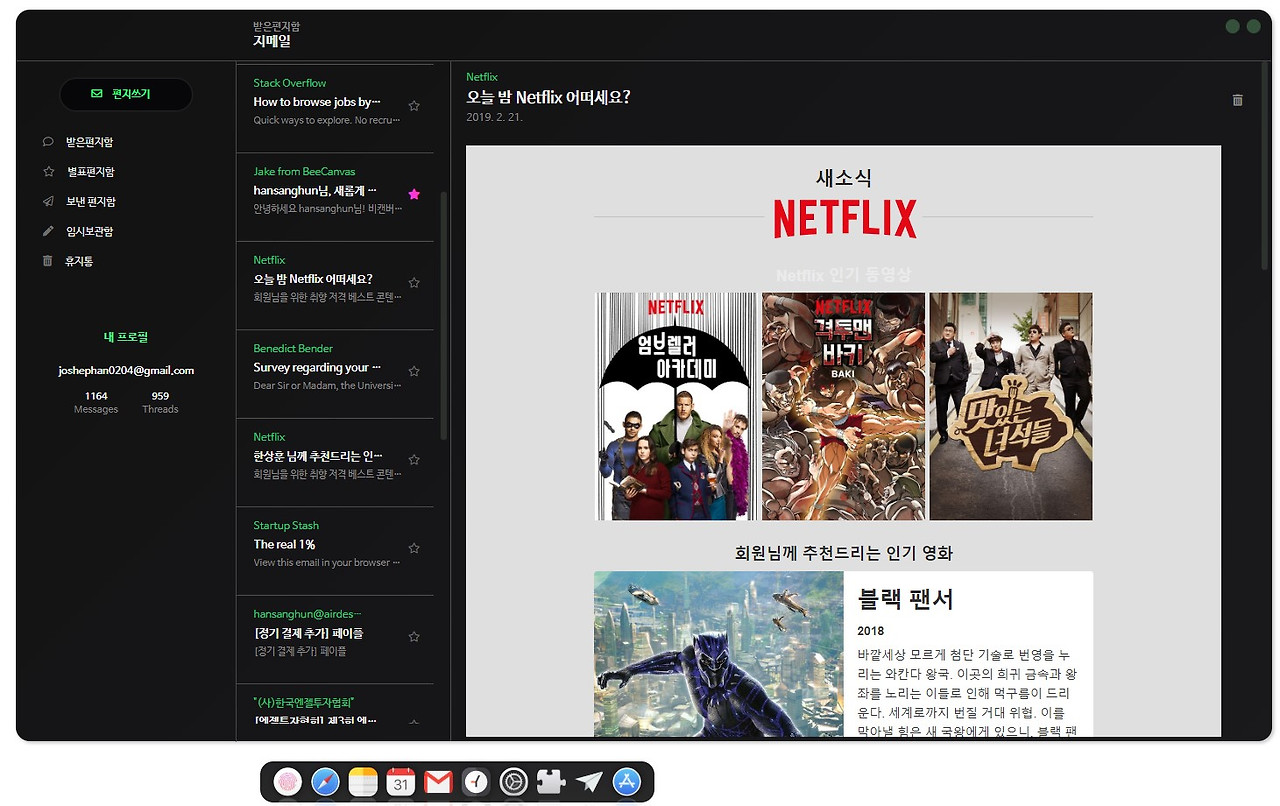Open the fingerprint app in the dock
Screen dimensions: 1280x806
point(288,782)
